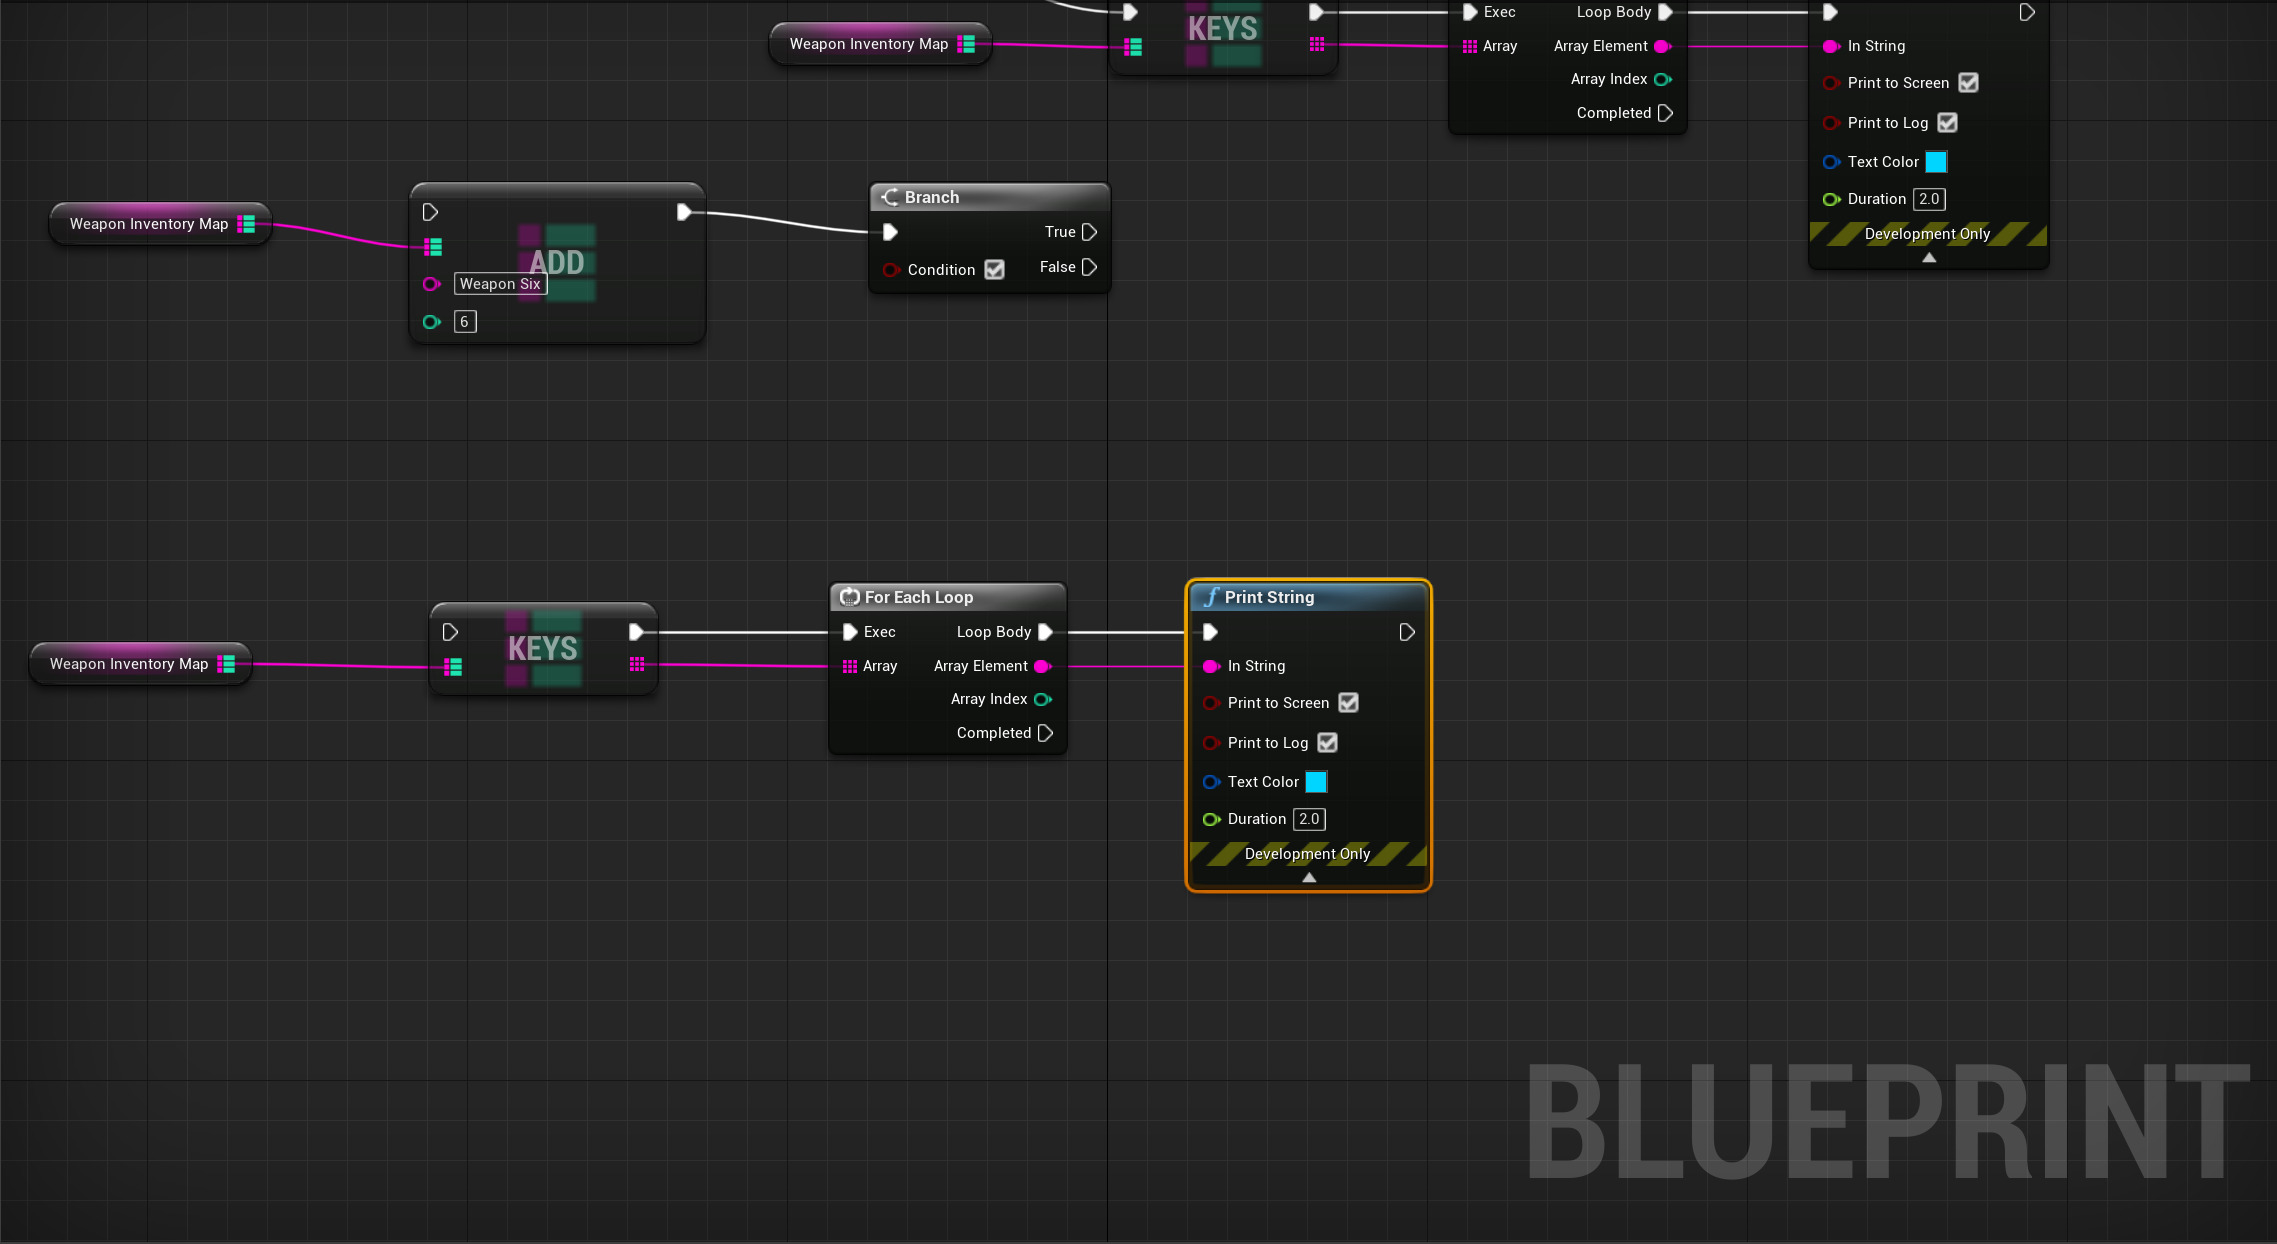The image size is (2277, 1244).
Task: Click the Branch node True output pin
Action: (x=1090, y=232)
